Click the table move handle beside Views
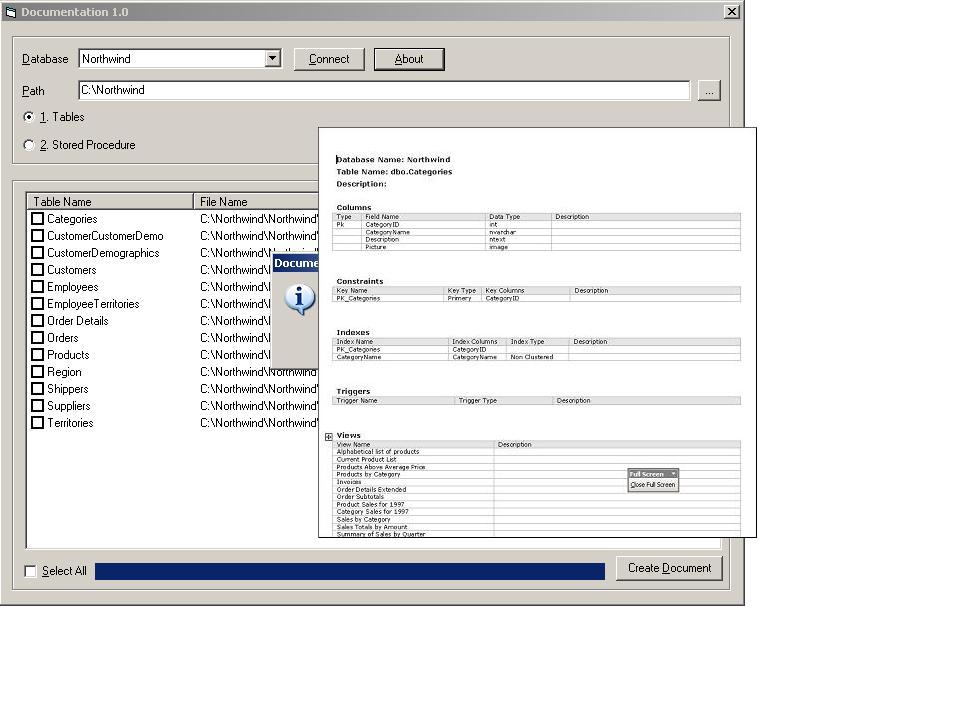Image resolution: width=962 pixels, height=704 pixels. (328, 436)
